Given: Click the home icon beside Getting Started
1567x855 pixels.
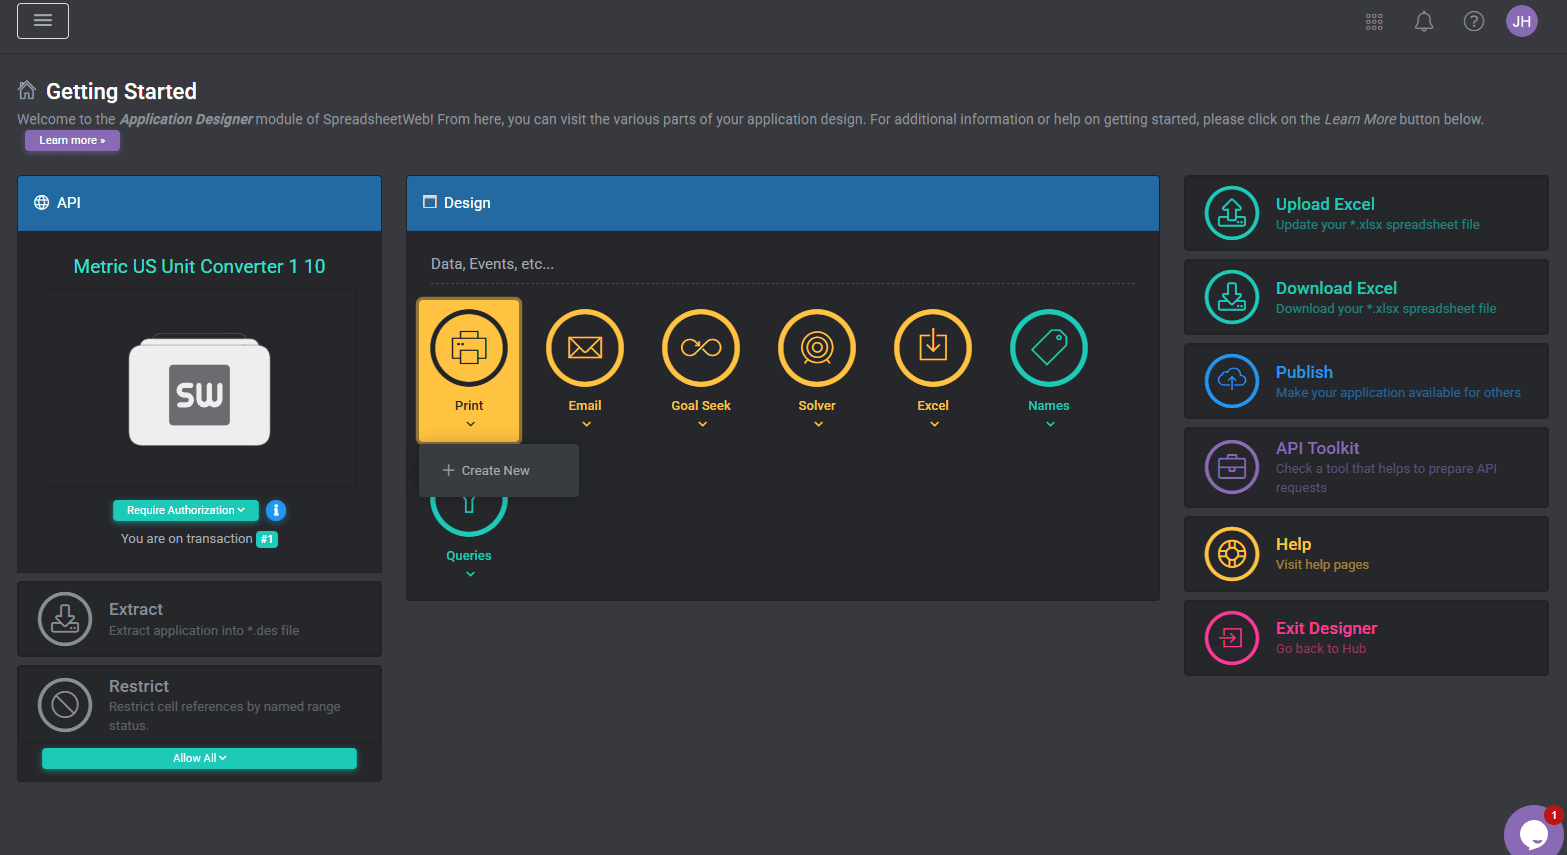Looking at the screenshot, I should pos(27,90).
